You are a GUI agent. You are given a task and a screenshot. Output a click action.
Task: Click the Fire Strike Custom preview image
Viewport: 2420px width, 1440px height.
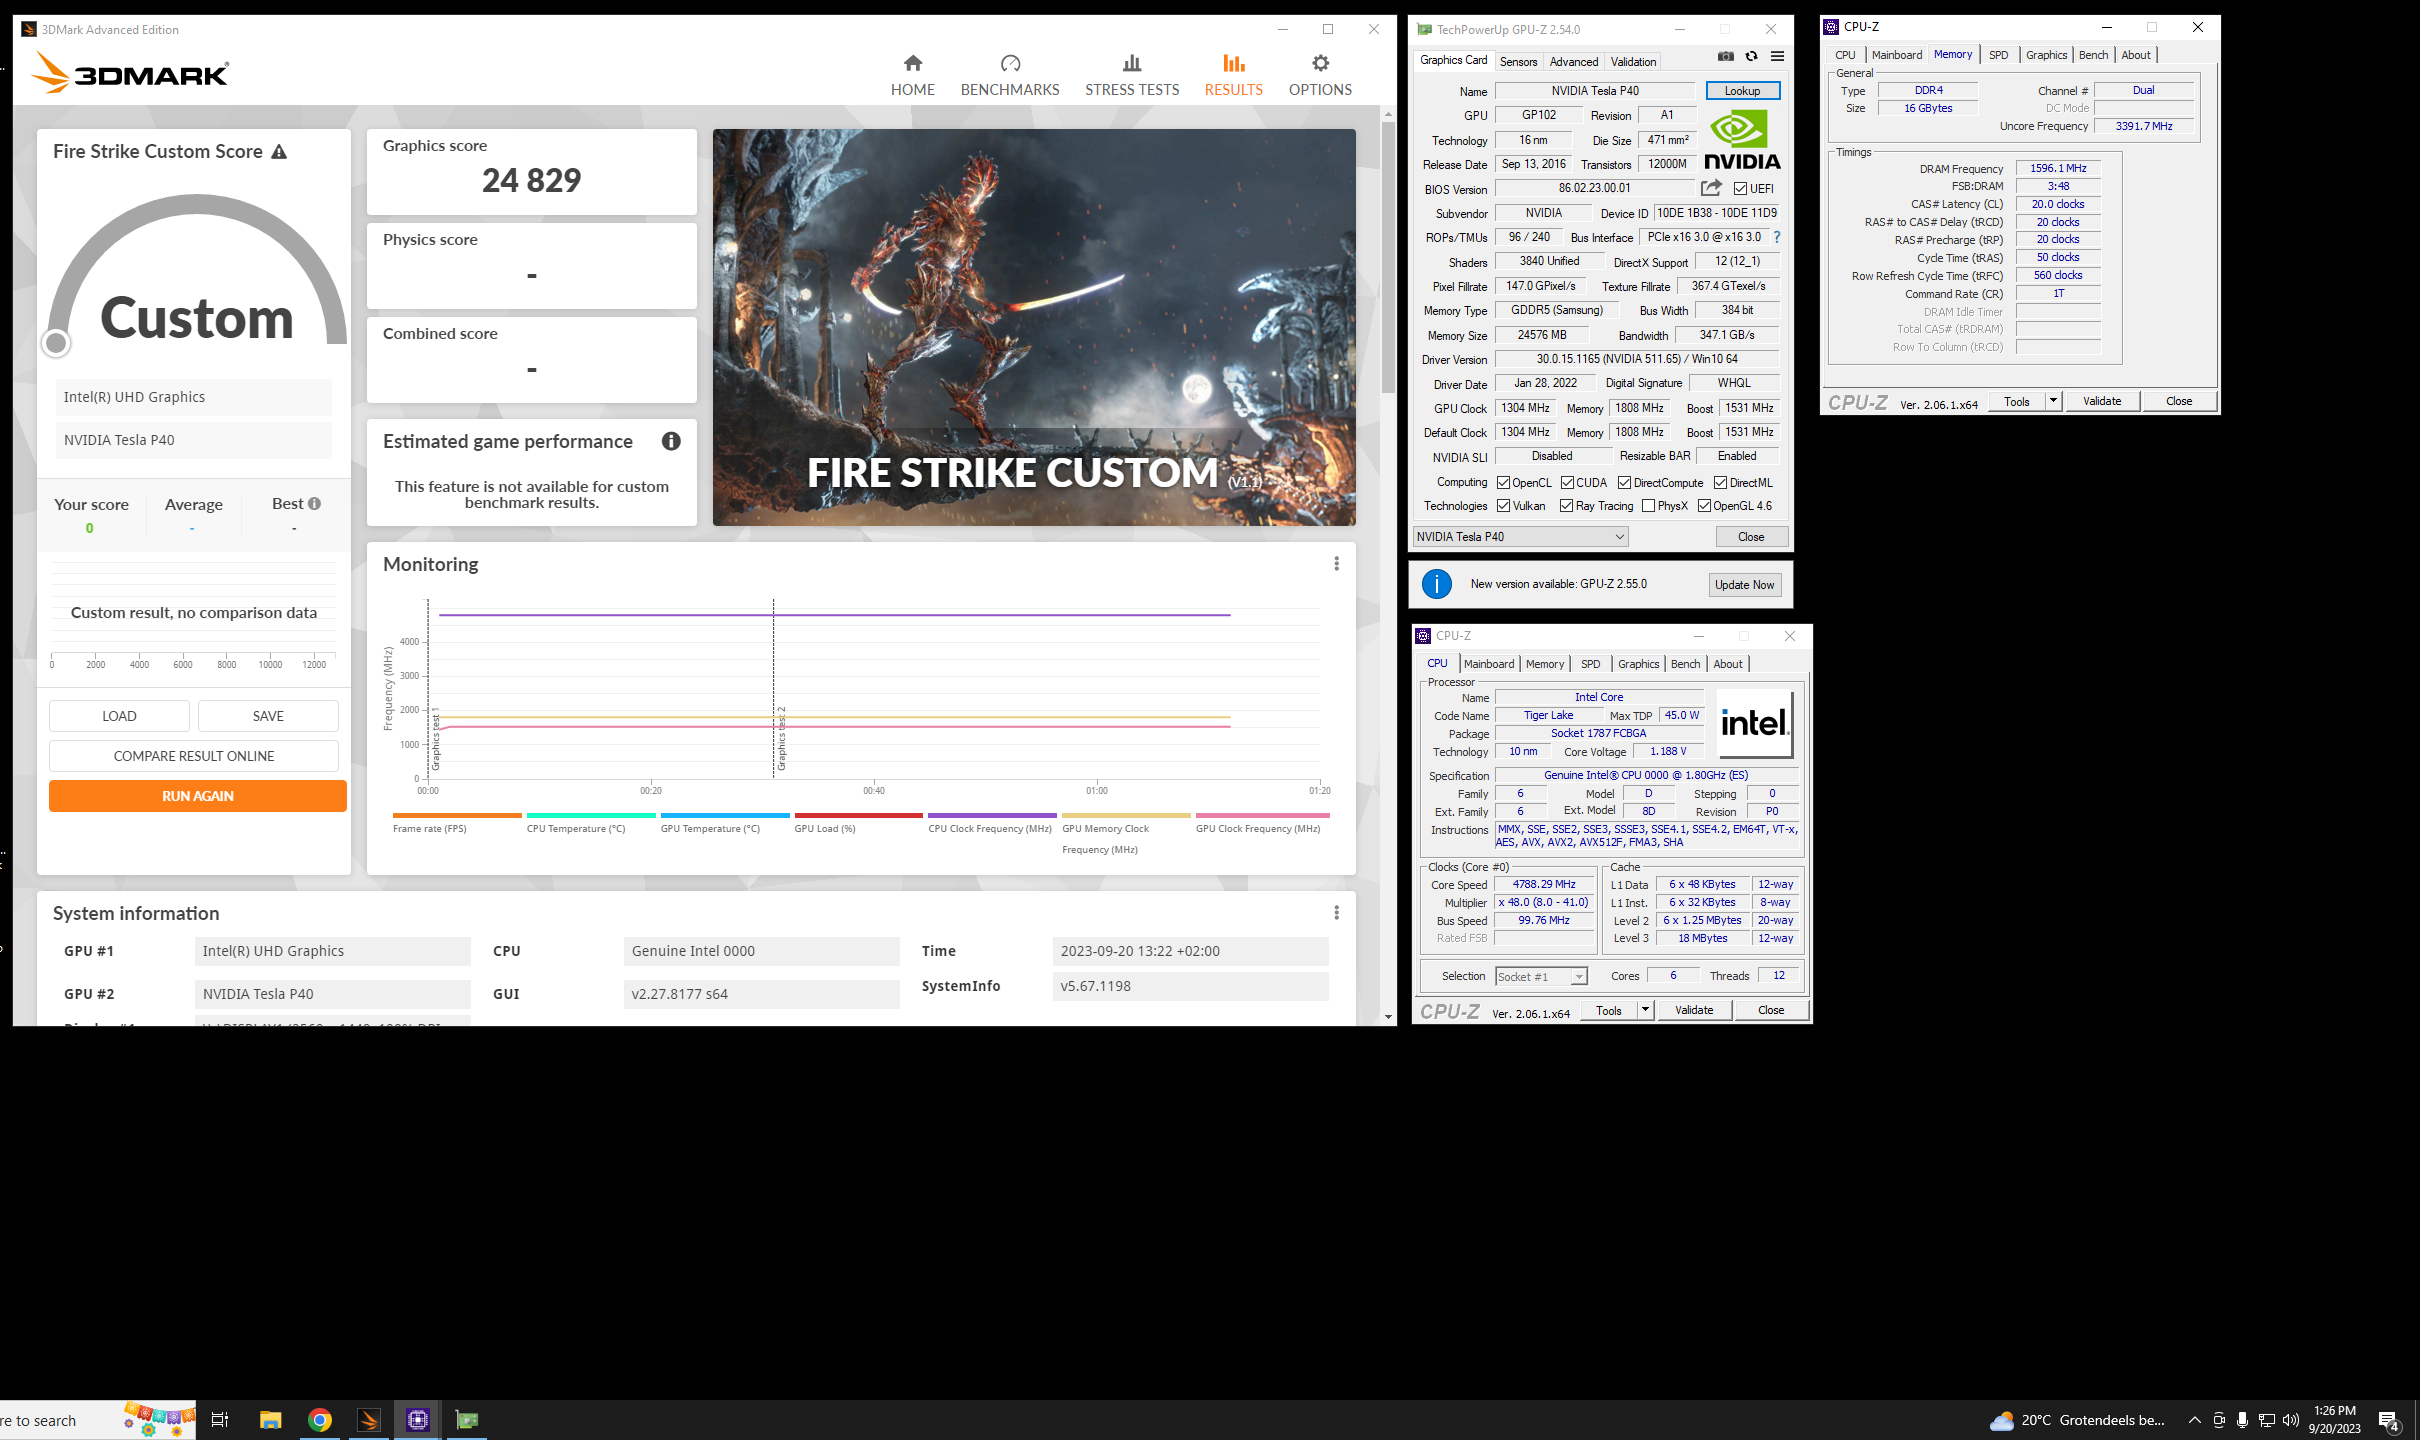tap(1034, 327)
